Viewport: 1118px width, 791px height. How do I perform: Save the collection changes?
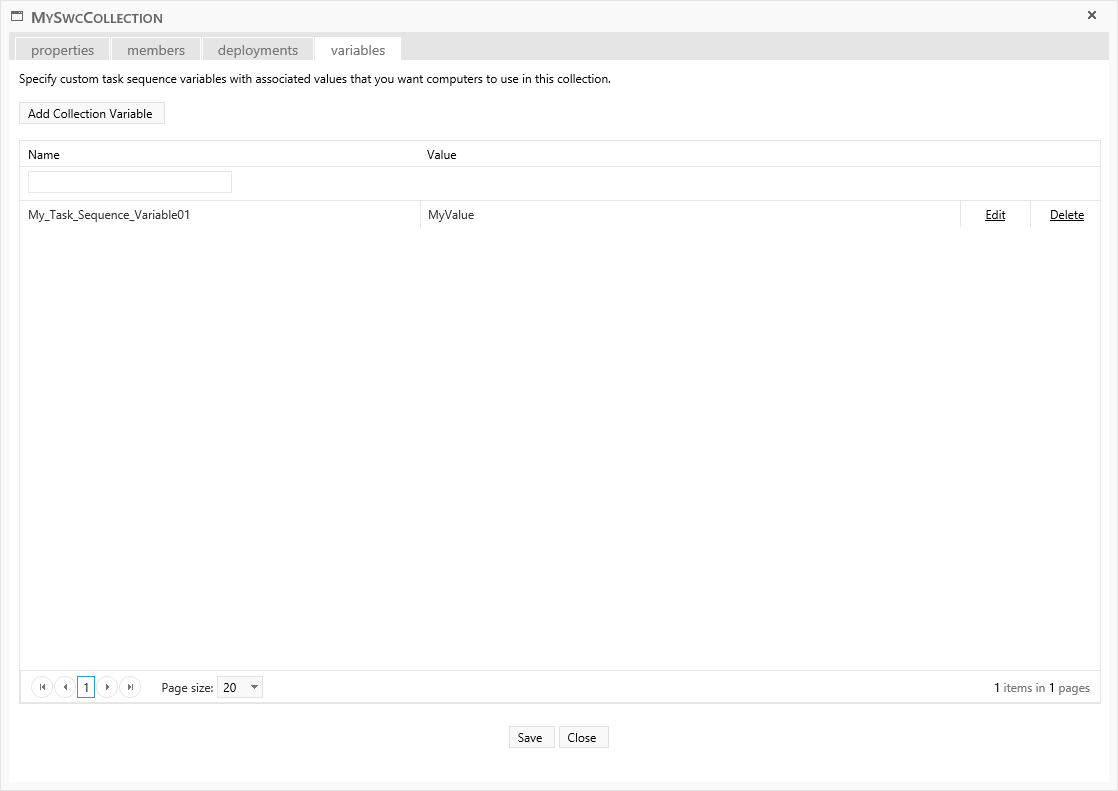point(530,738)
